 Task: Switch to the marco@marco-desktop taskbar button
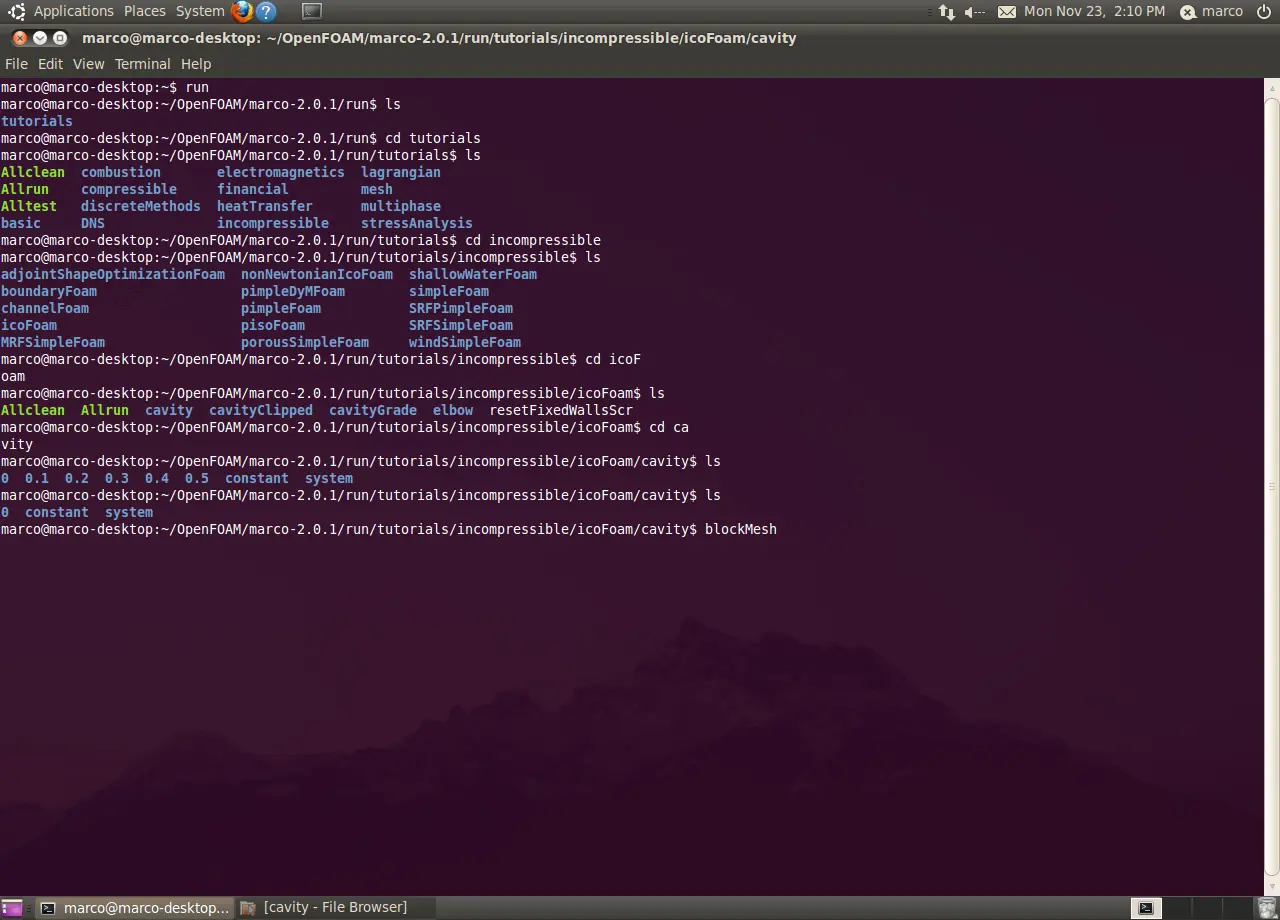click(135, 908)
